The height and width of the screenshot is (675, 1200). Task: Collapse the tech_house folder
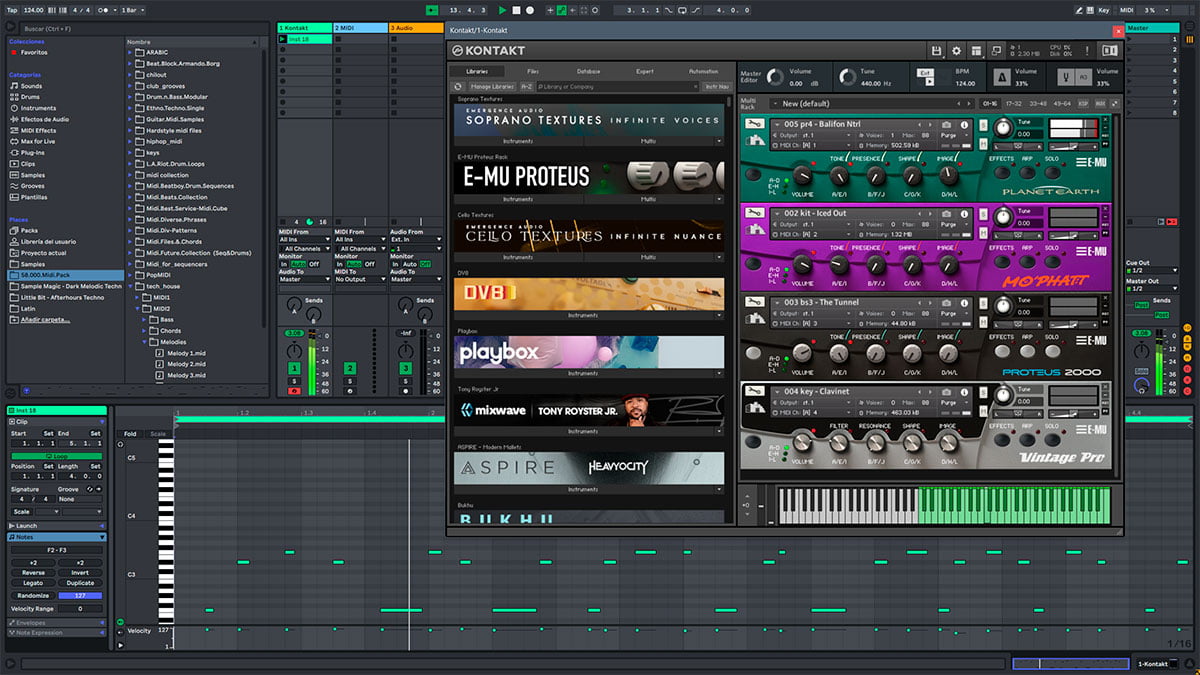pos(131,286)
